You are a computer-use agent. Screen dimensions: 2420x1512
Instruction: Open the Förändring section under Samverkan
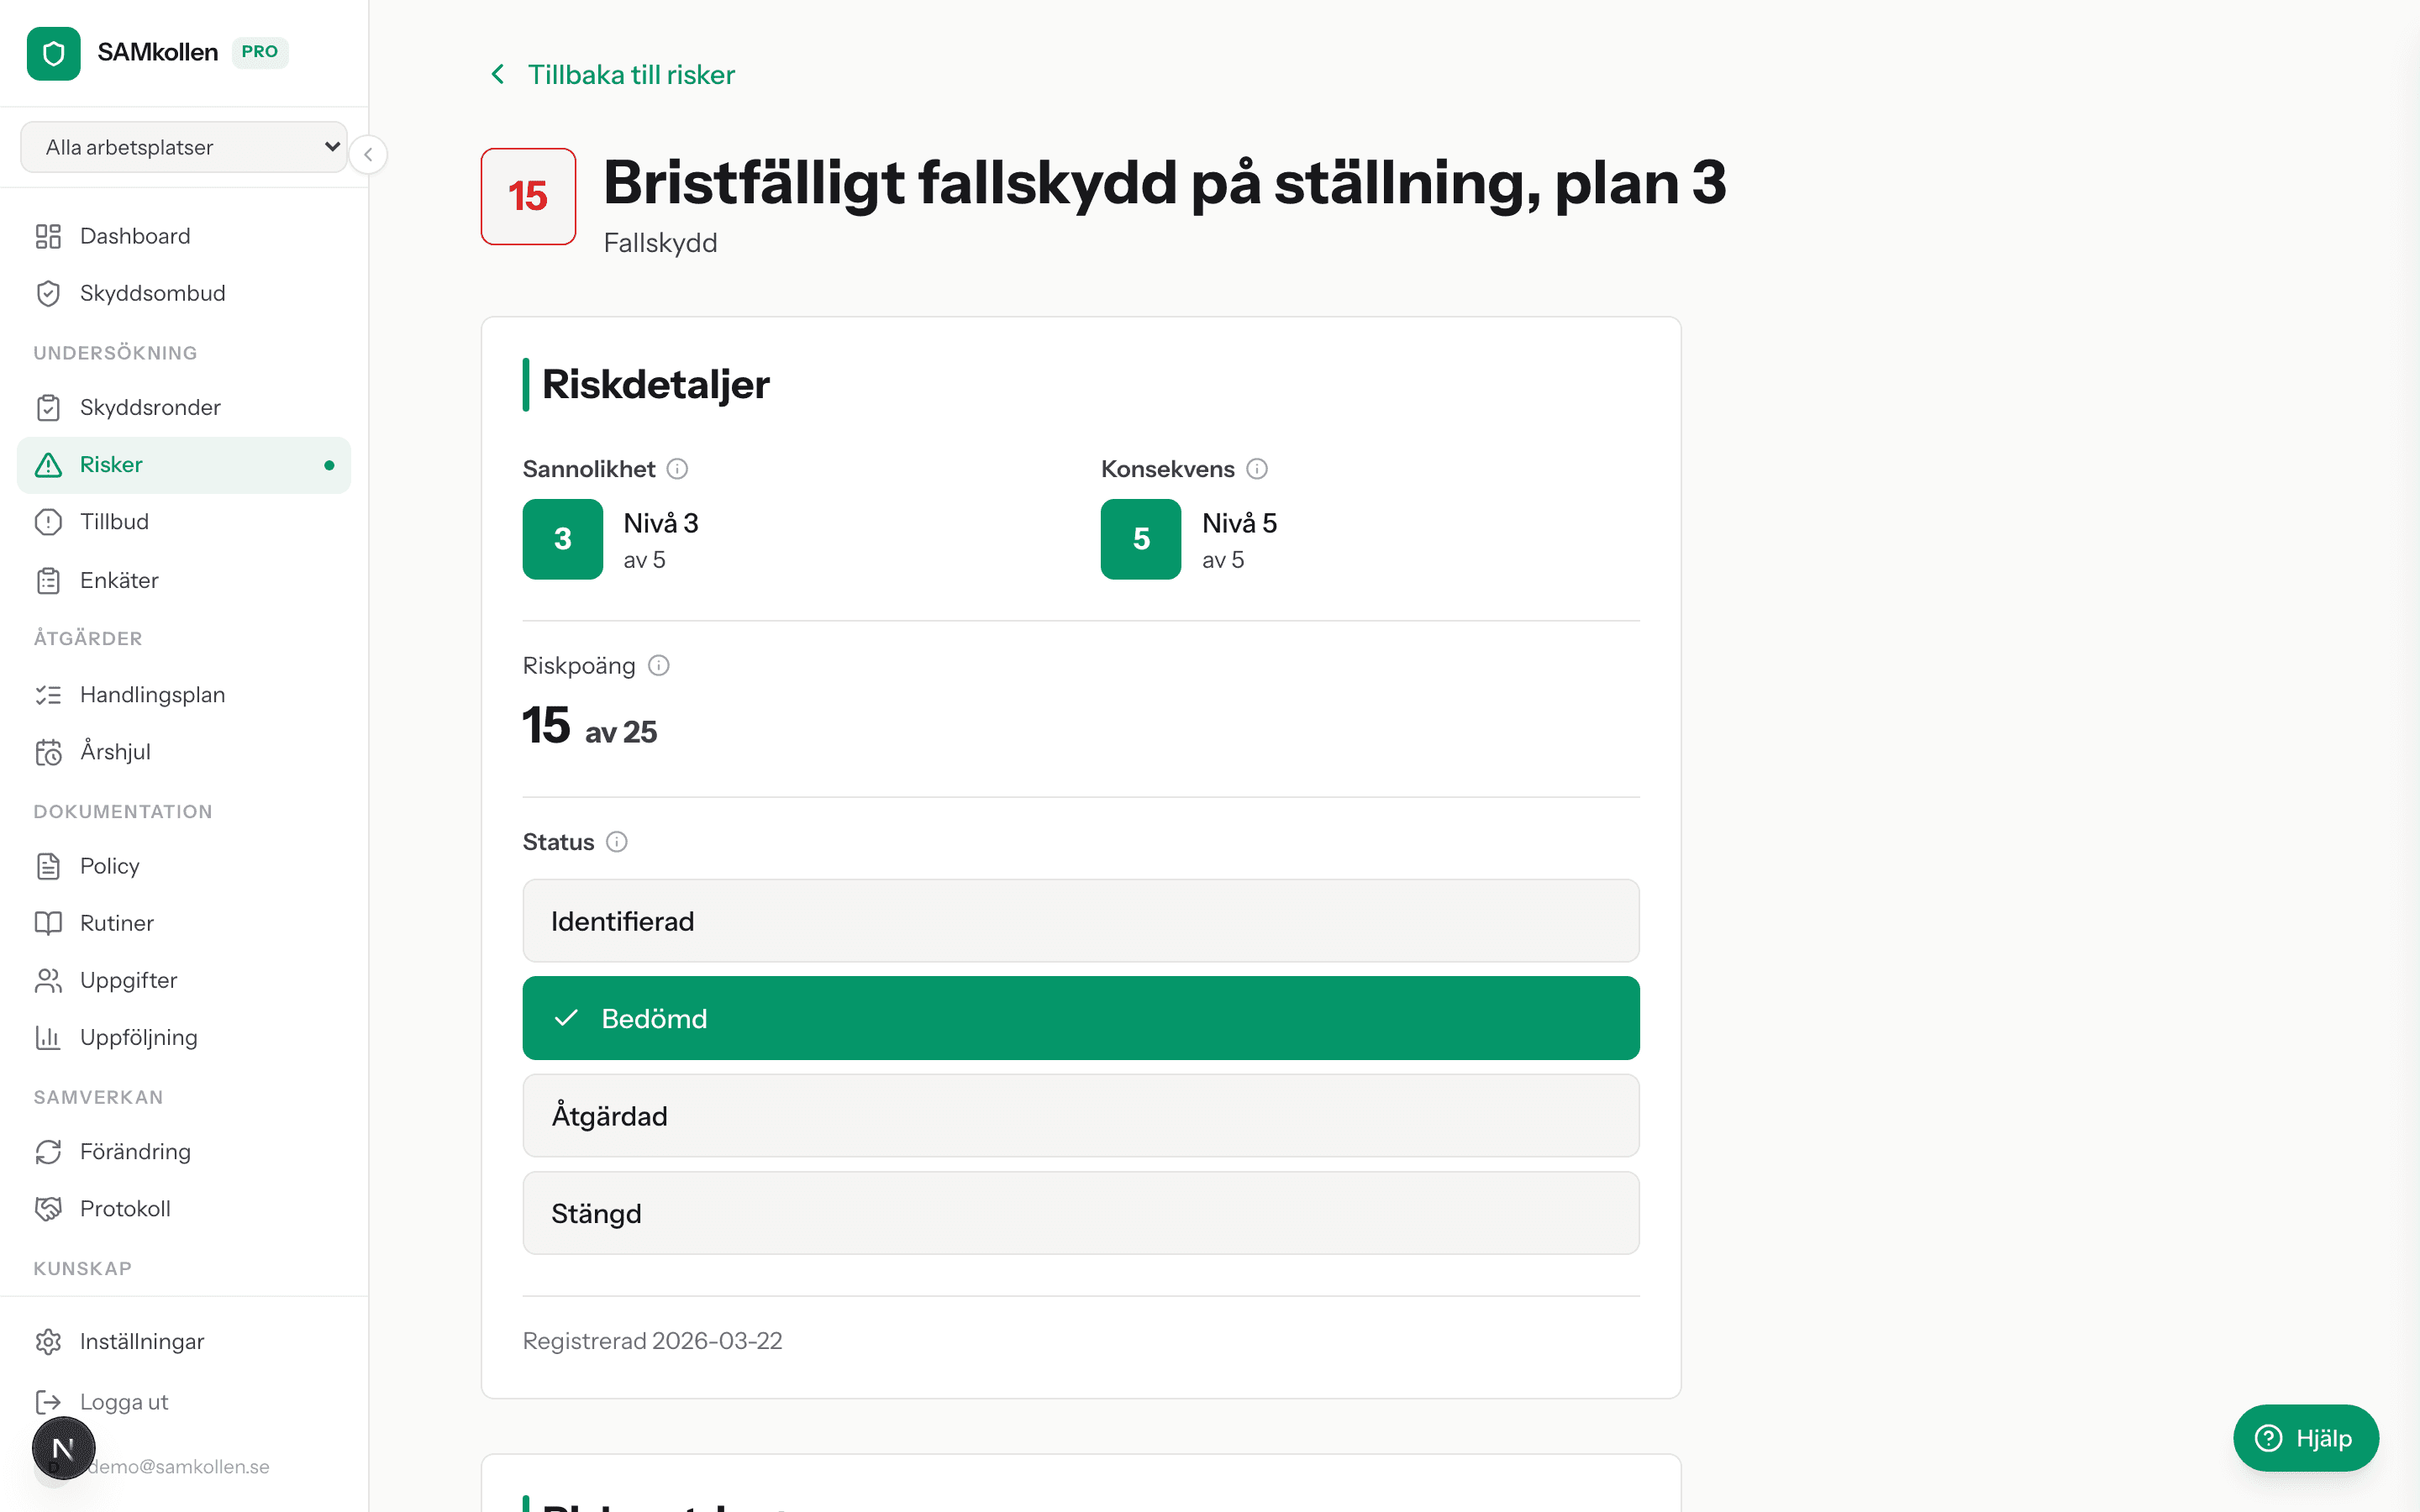pyautogui.click(x=136, y=1151)
